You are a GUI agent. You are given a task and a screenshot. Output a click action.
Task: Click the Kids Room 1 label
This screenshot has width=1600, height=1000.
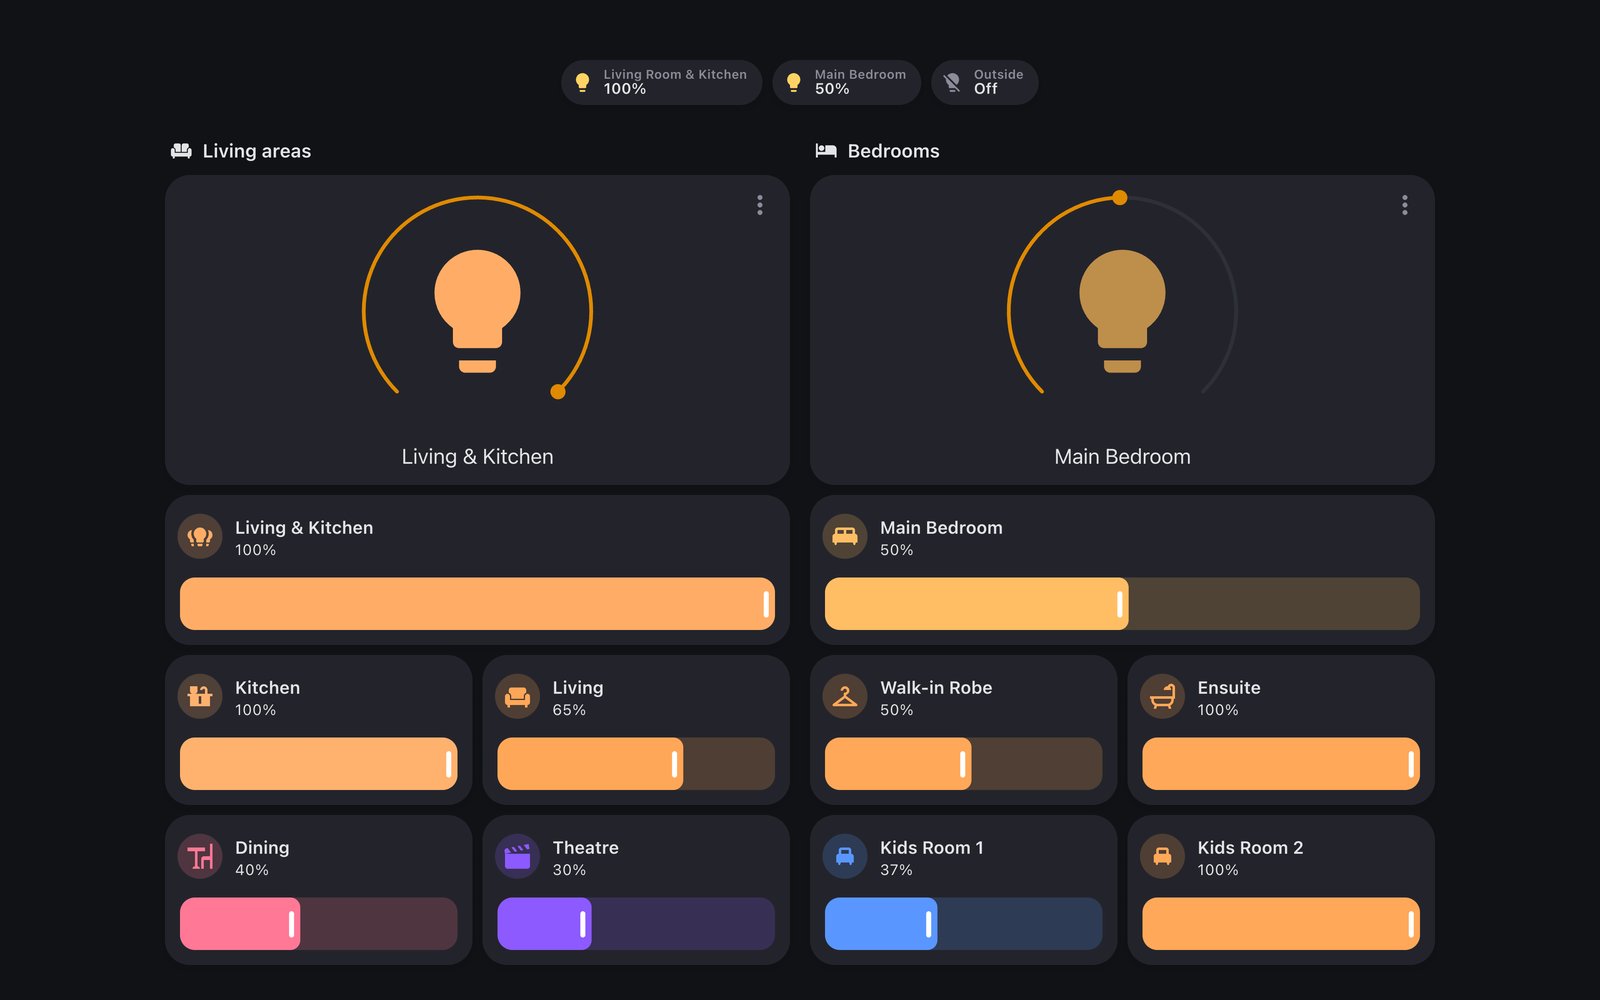click(x=932, y=848)
